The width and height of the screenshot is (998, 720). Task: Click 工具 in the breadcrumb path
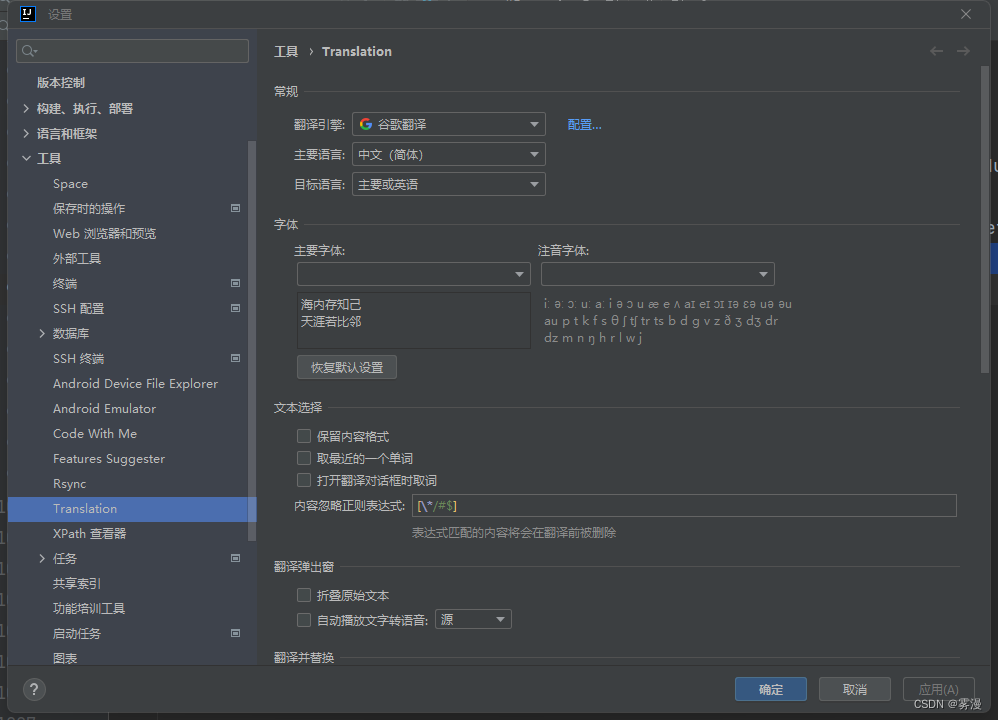coord(283,51)
